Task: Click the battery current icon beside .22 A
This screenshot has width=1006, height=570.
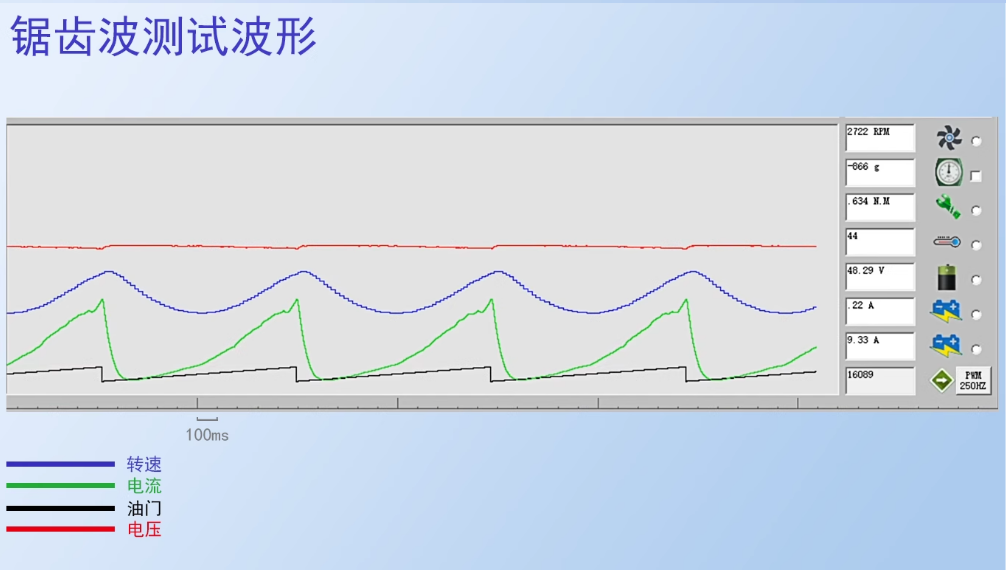Action: click(x=945, y=312)
